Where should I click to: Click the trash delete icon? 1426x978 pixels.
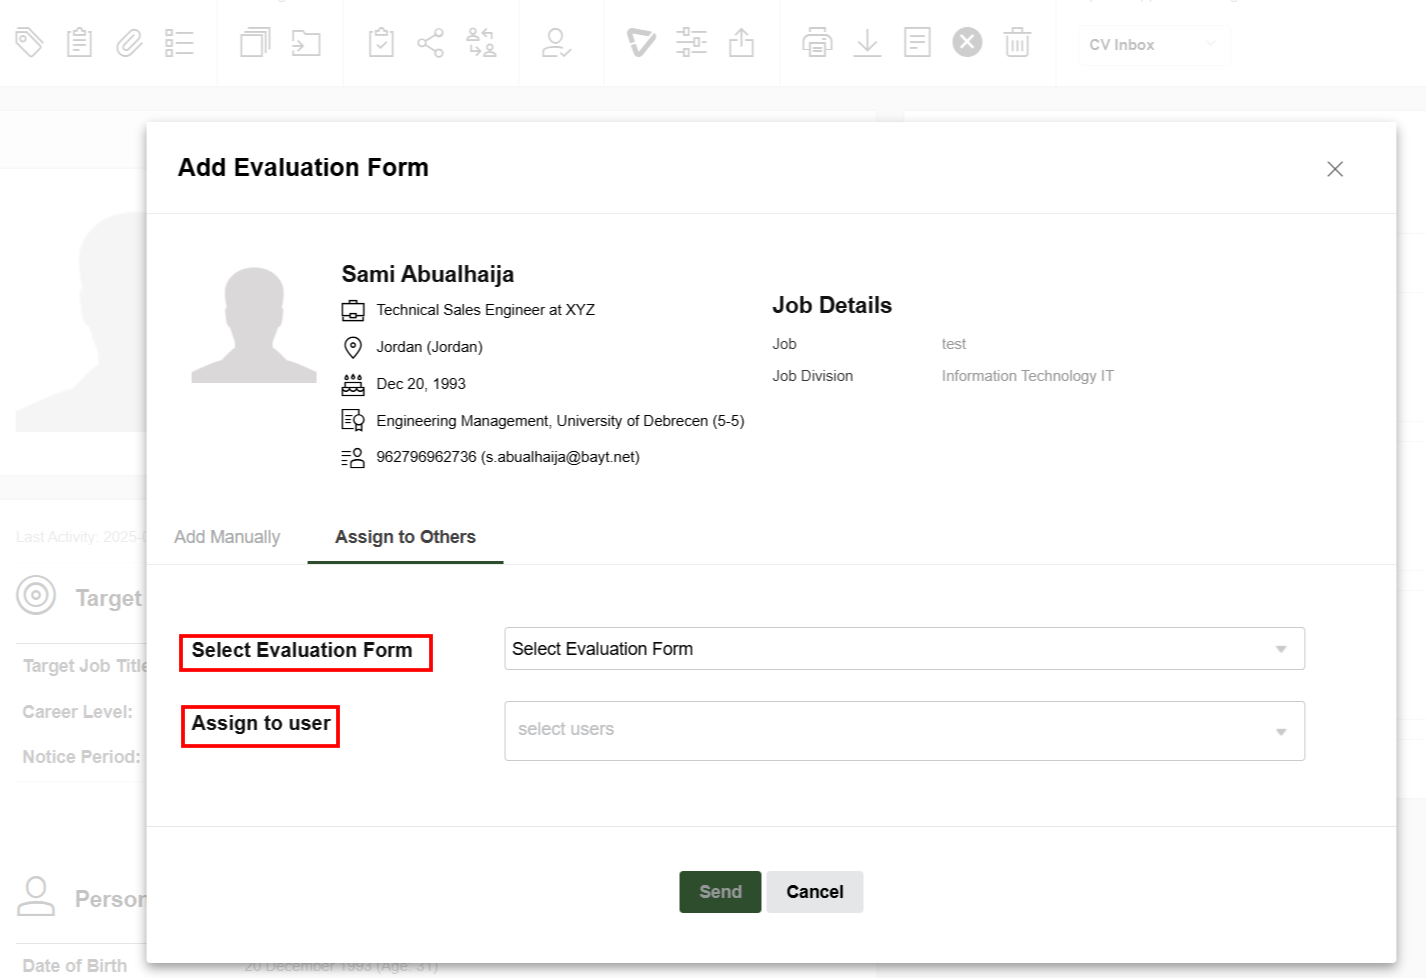coord(1017,43)
